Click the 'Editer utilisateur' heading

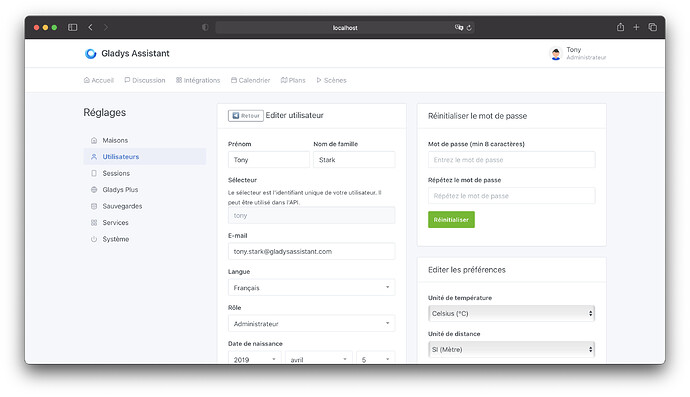coord(294,115)
